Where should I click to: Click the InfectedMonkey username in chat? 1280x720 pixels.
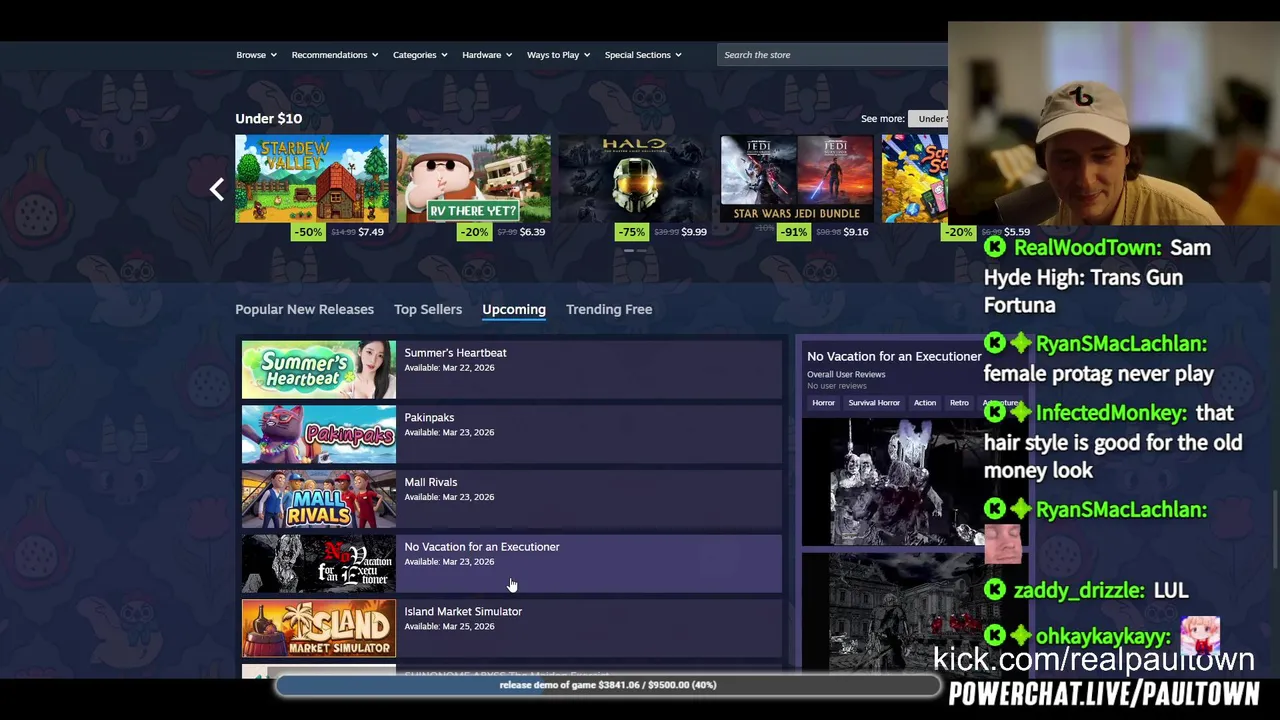(1111, 413)
